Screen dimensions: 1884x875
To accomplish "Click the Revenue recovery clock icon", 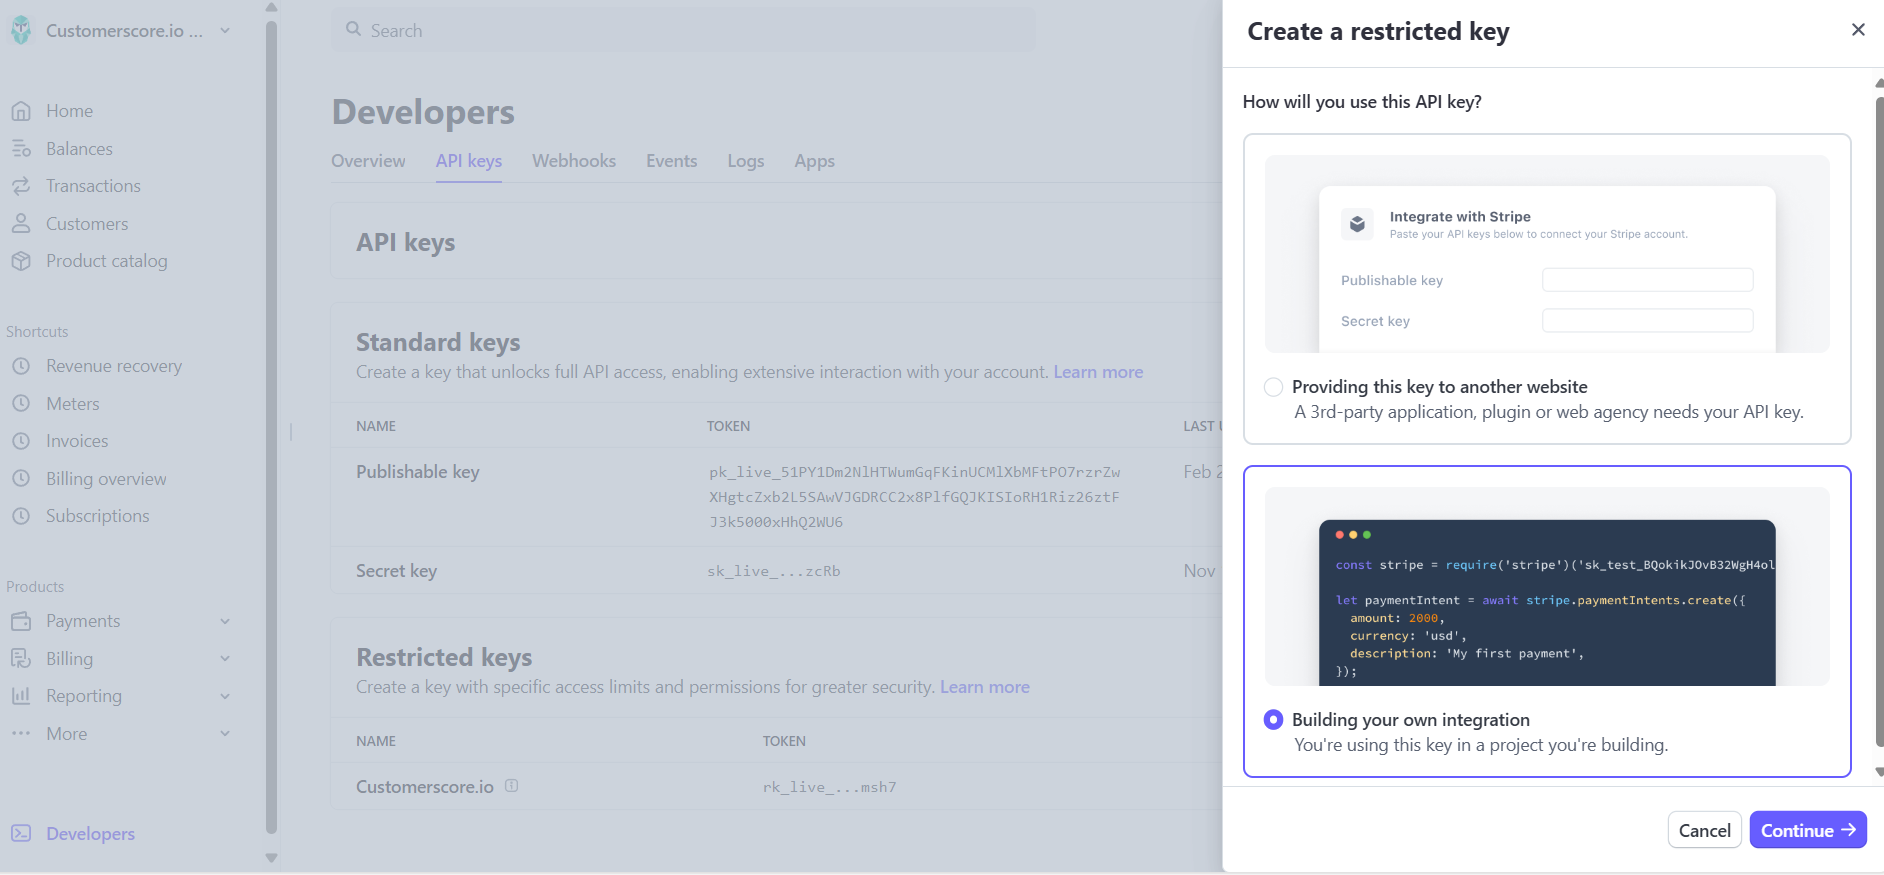I will [21, 366].
